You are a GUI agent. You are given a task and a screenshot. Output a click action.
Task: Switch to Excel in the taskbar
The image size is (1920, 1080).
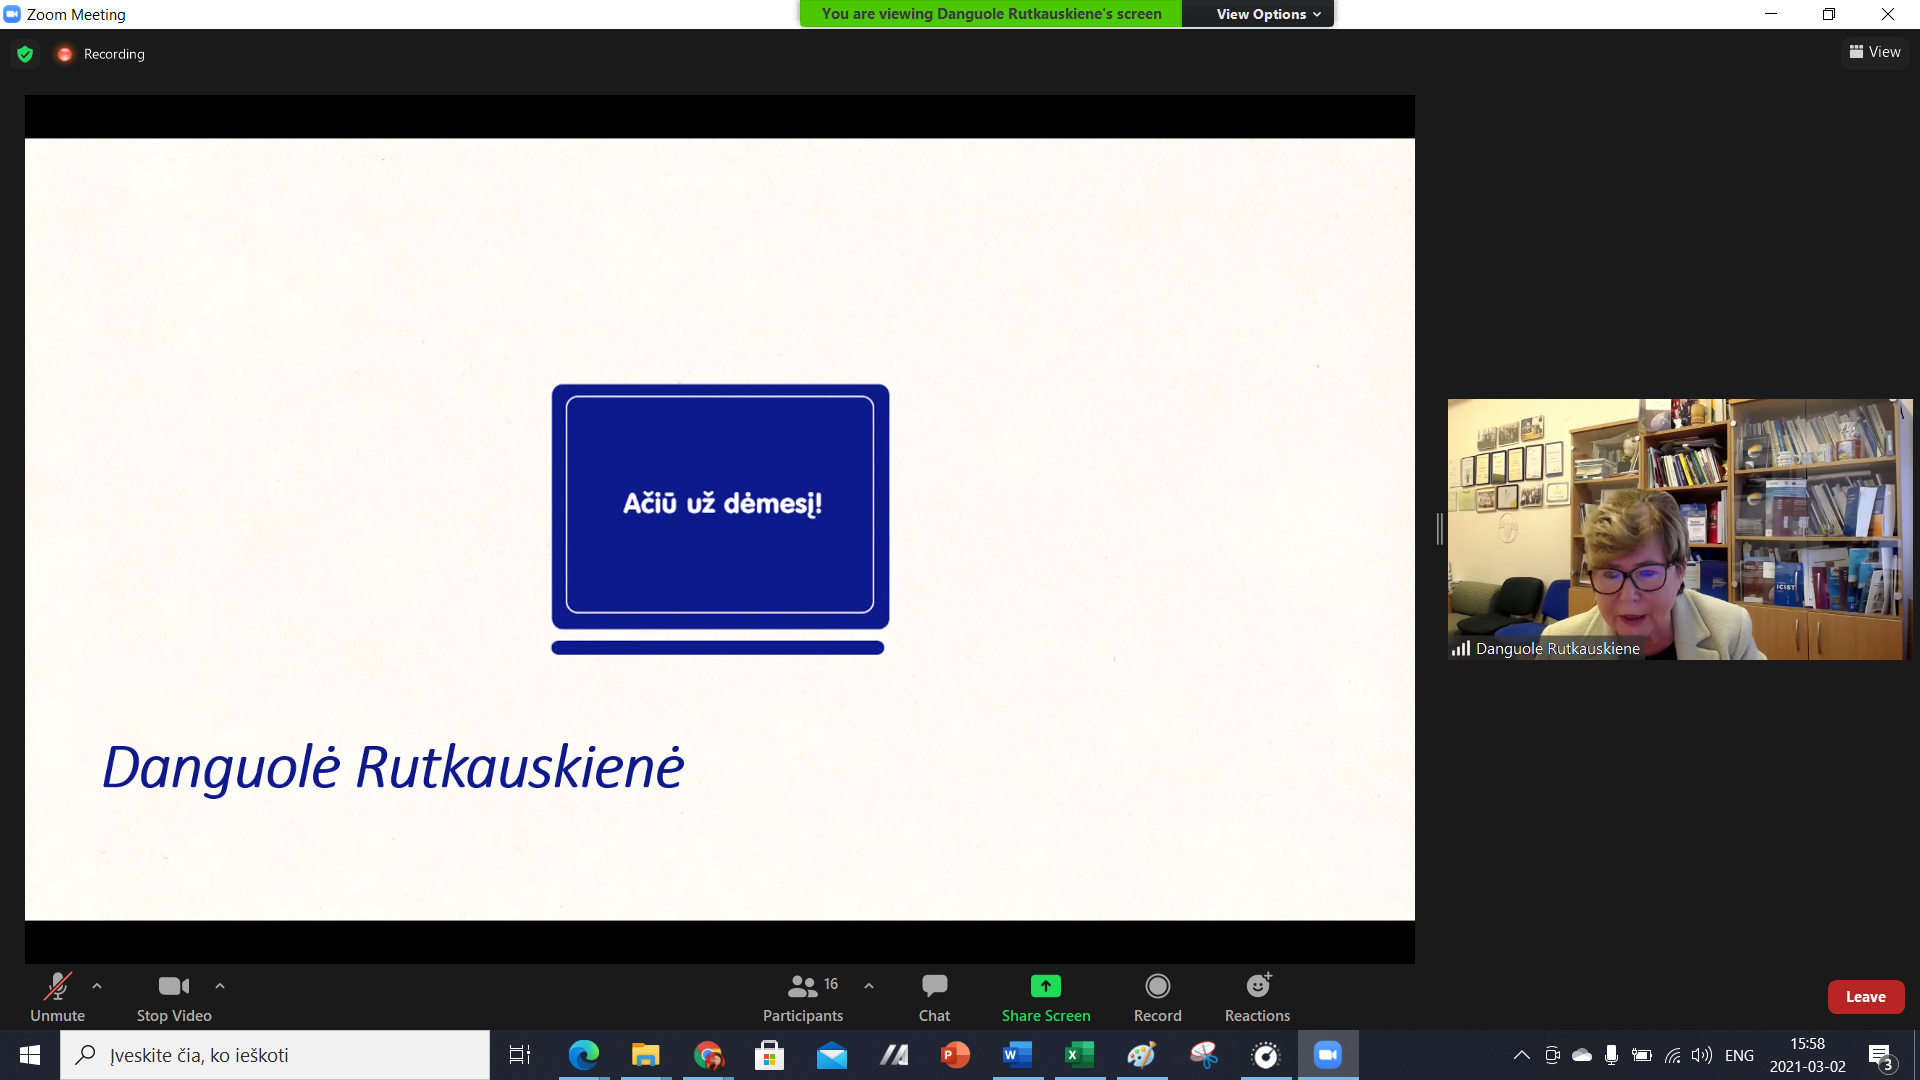[x=1080, y=1055]
